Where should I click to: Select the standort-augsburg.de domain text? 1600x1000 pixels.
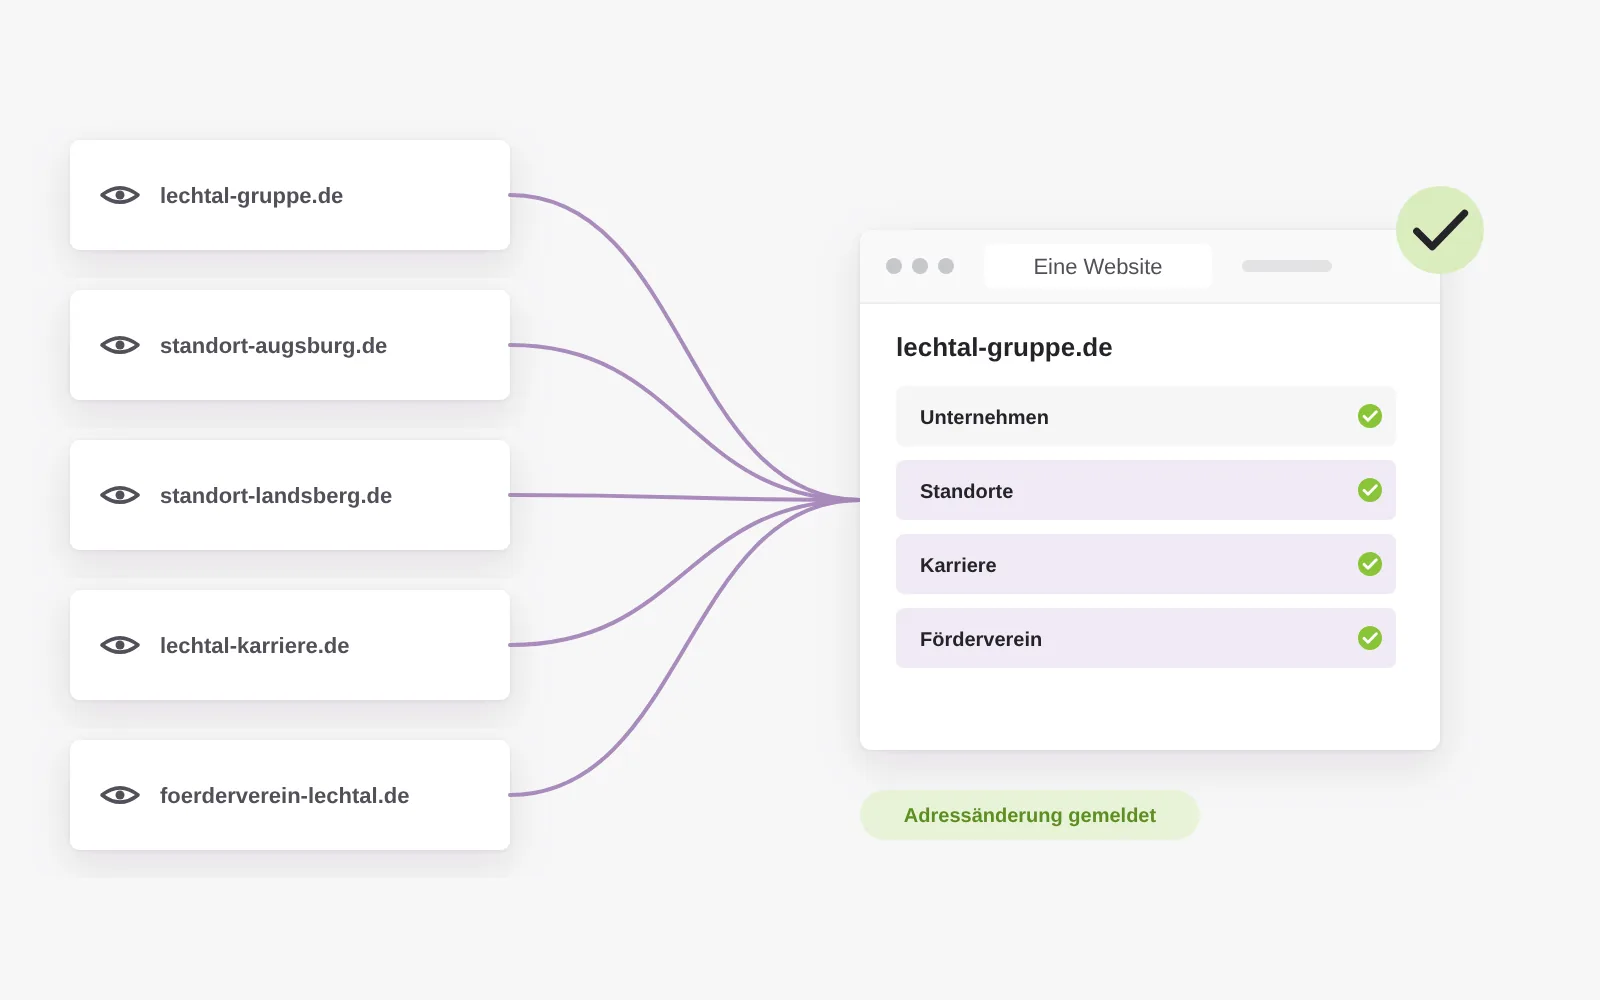(273, 346)
